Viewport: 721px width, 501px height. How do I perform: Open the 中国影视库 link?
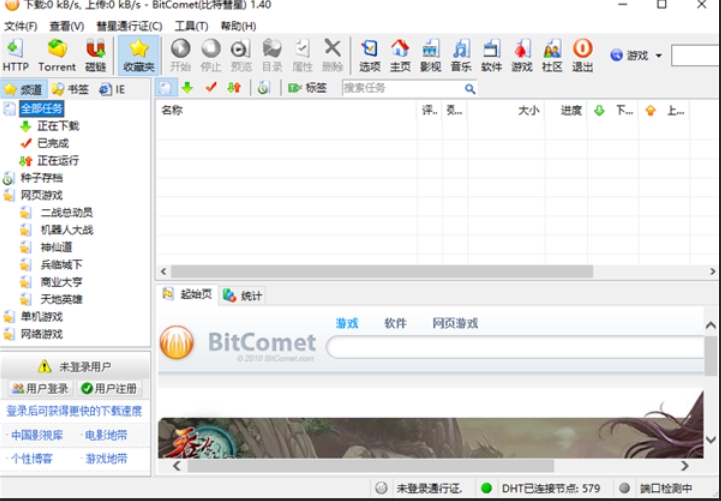tap(37, 435)
